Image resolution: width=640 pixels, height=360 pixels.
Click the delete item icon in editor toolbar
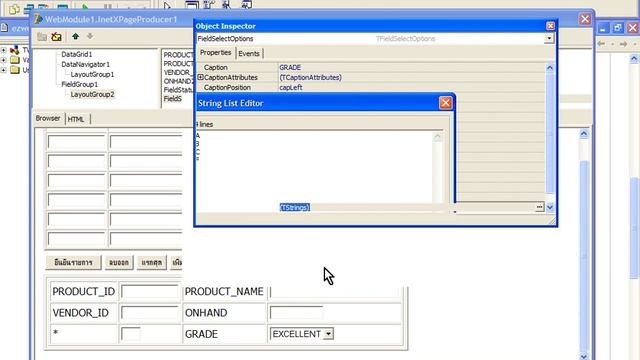[x=56, y=37]
